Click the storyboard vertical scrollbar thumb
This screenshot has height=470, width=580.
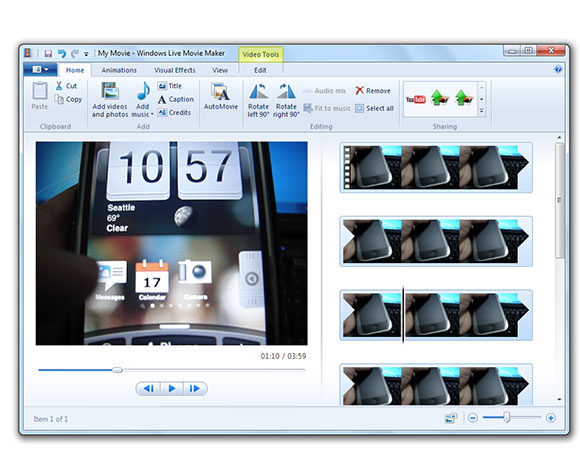[x=559, y=201]
